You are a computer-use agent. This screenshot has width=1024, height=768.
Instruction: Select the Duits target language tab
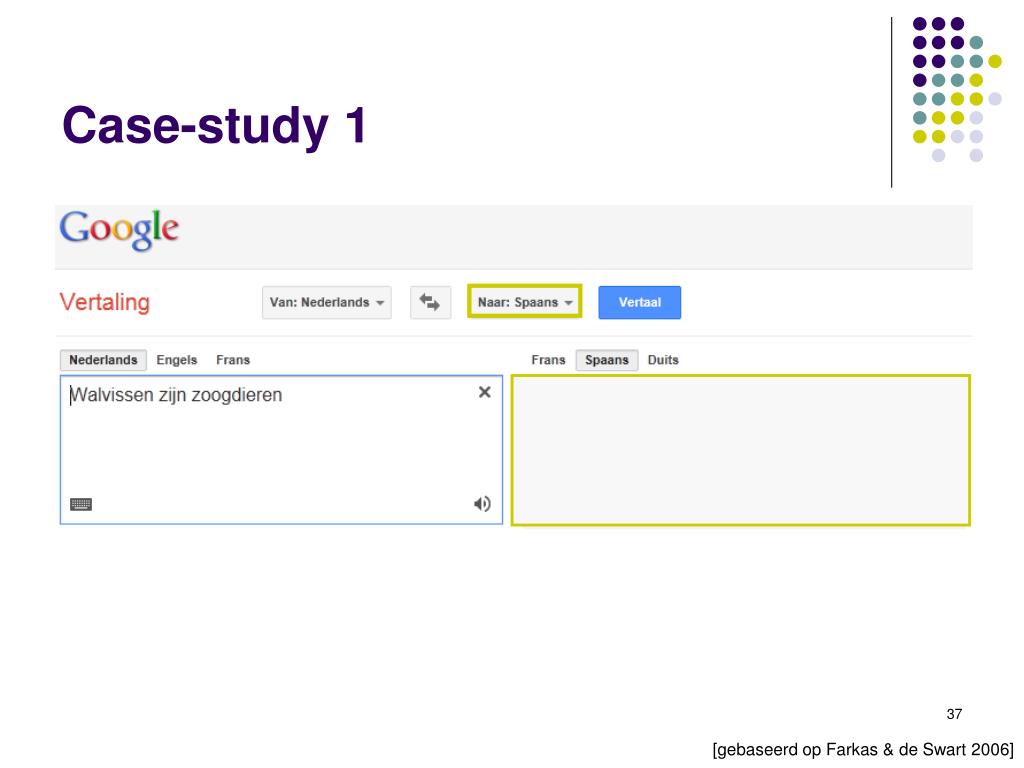[663, 360]
